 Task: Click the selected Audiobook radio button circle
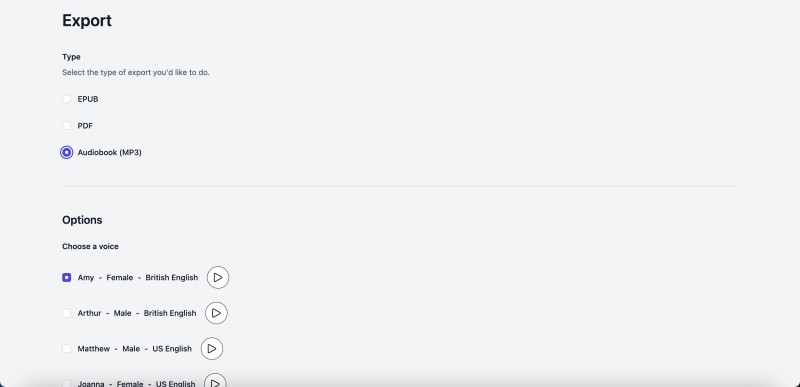click(x=66, y=152)
